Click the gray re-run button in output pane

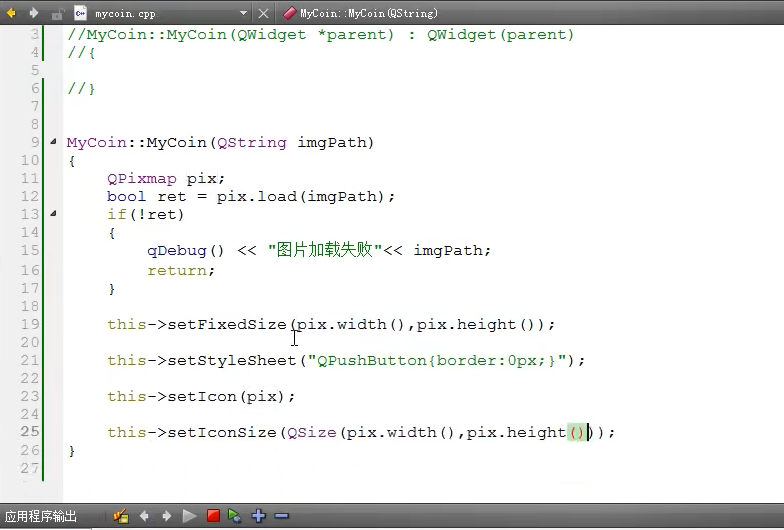[x=189, y=516]
